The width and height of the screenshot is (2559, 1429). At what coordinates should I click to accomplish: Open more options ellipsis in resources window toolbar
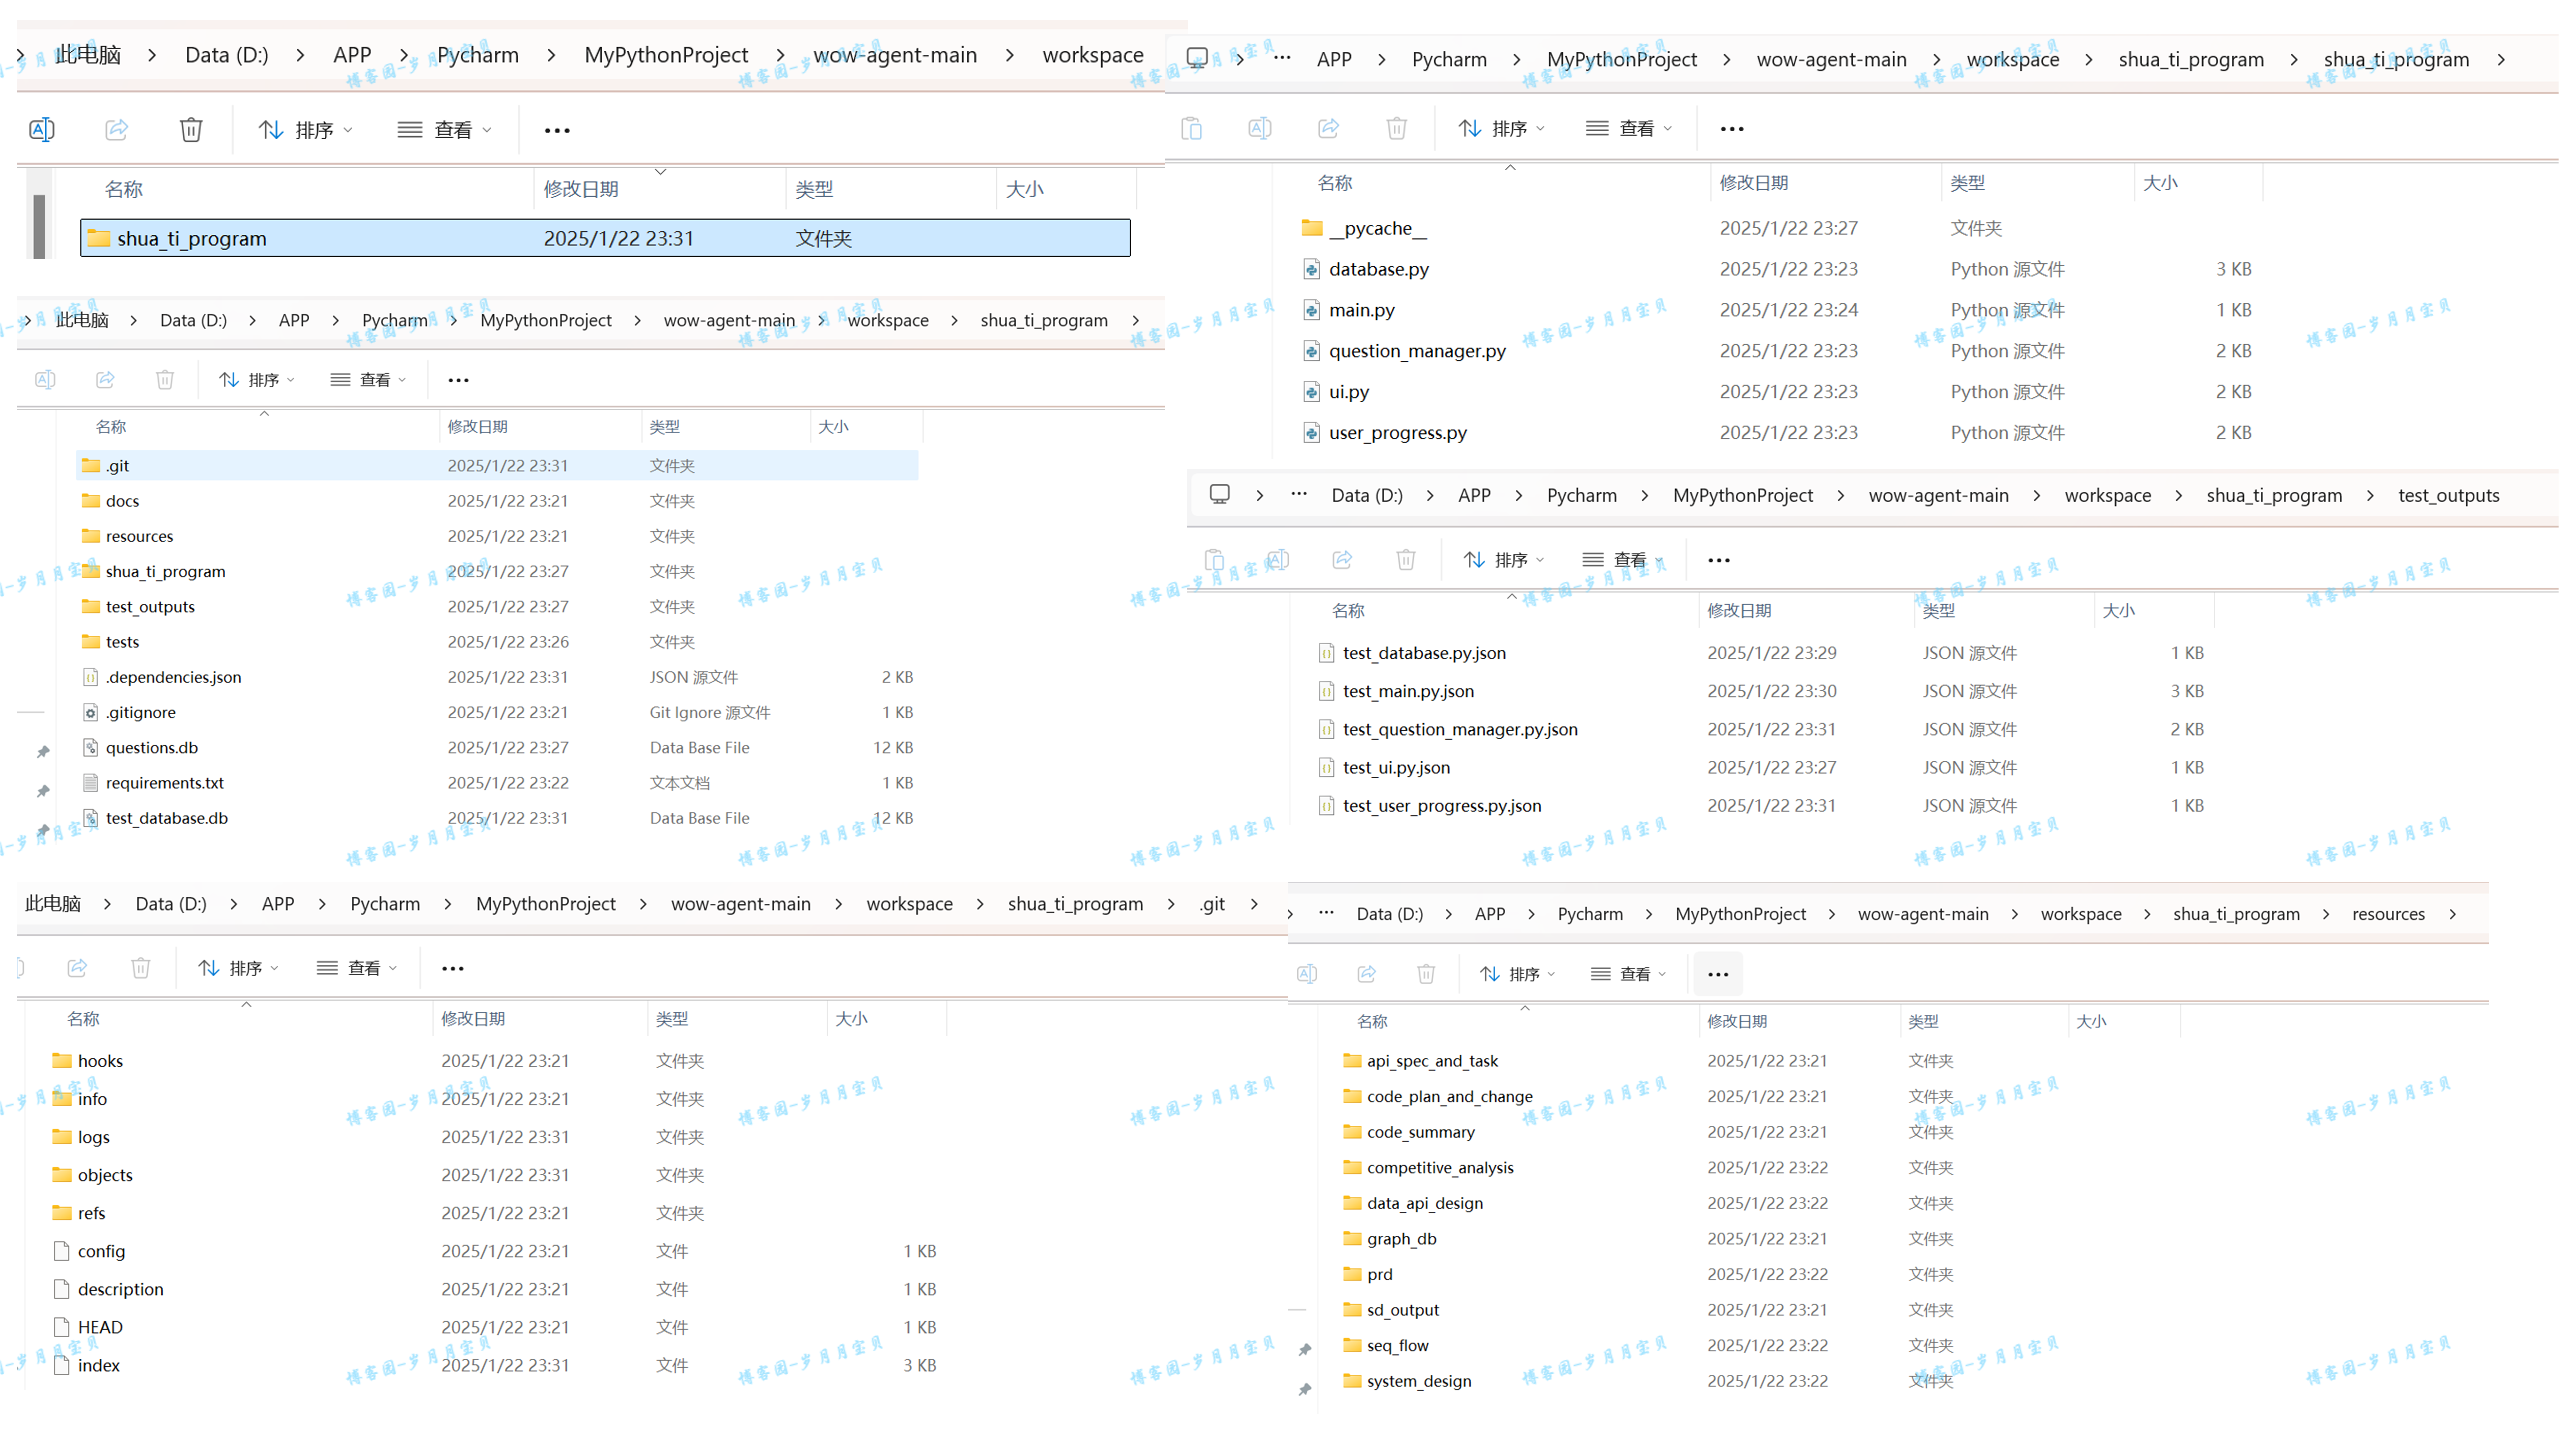[1717, 974]
